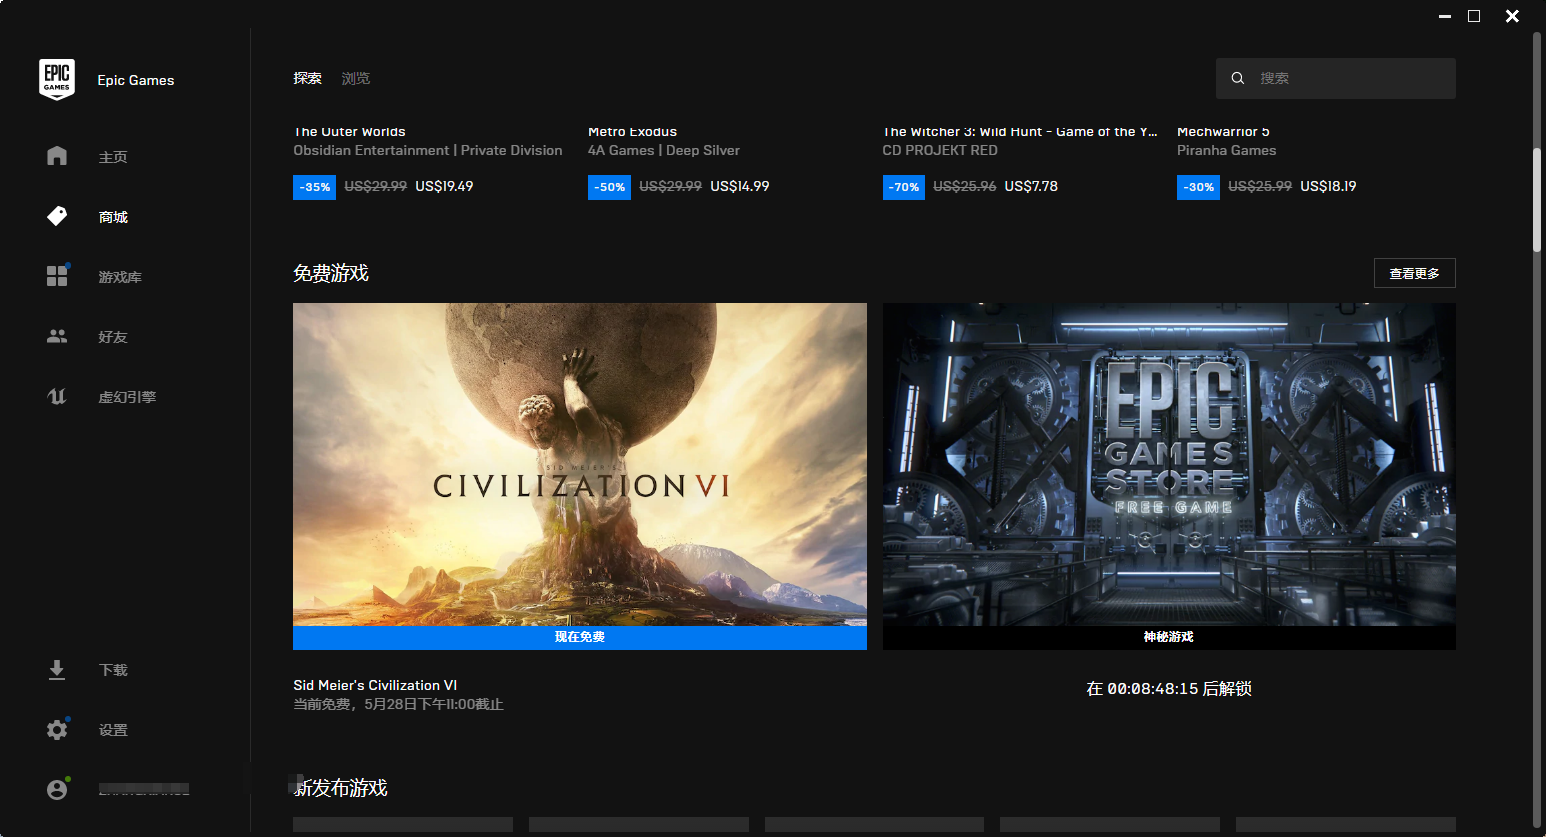Select the 商城 store tag icon
The height and width of the screenshot is (837, 1546).
pyautogui.click(x=57, y=216)
